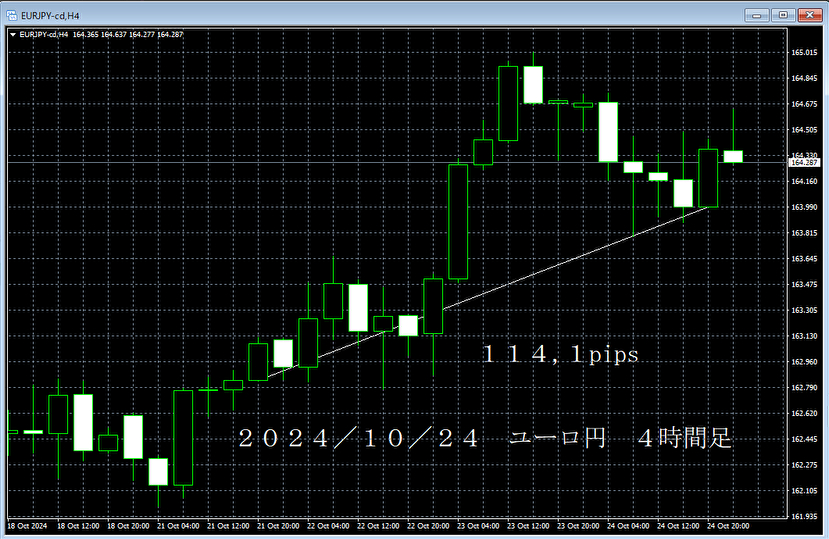Click the '22 Oct 04:00' time label

tap(328, 526)
